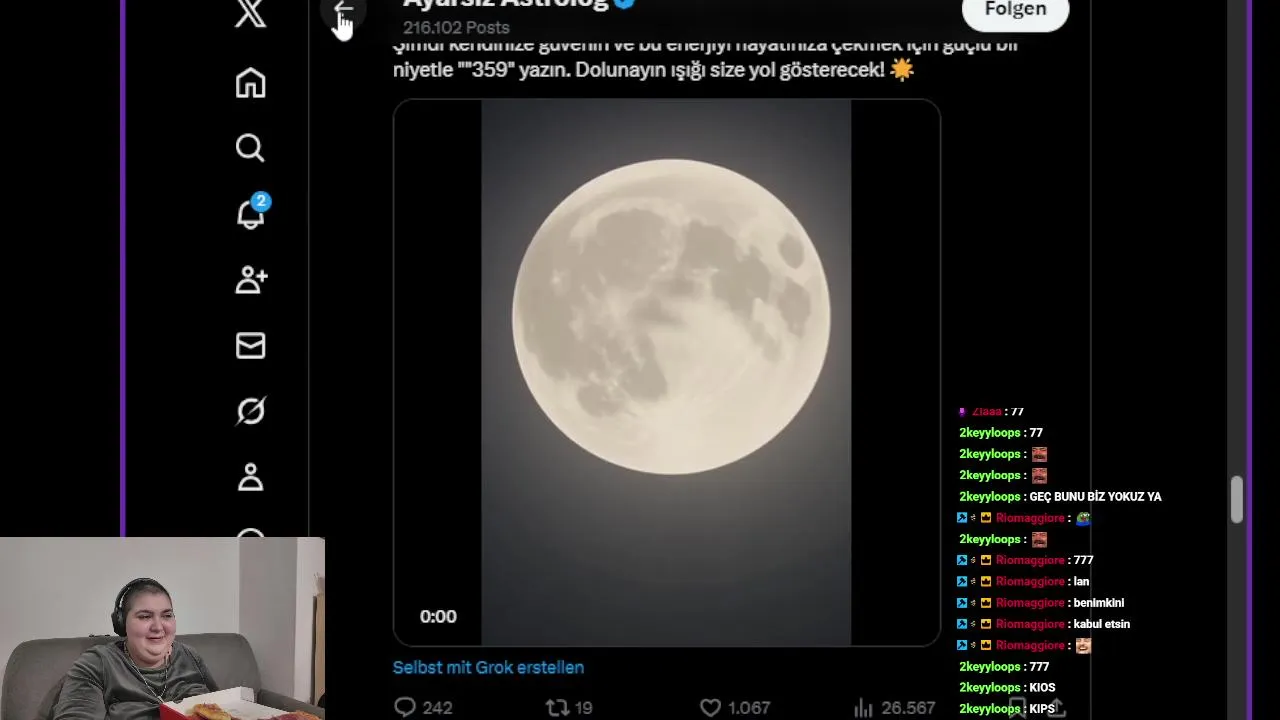Open the Profile person icon
Image resolution: width=1280 pixels, height=720 pixels.
coord(250,477)
